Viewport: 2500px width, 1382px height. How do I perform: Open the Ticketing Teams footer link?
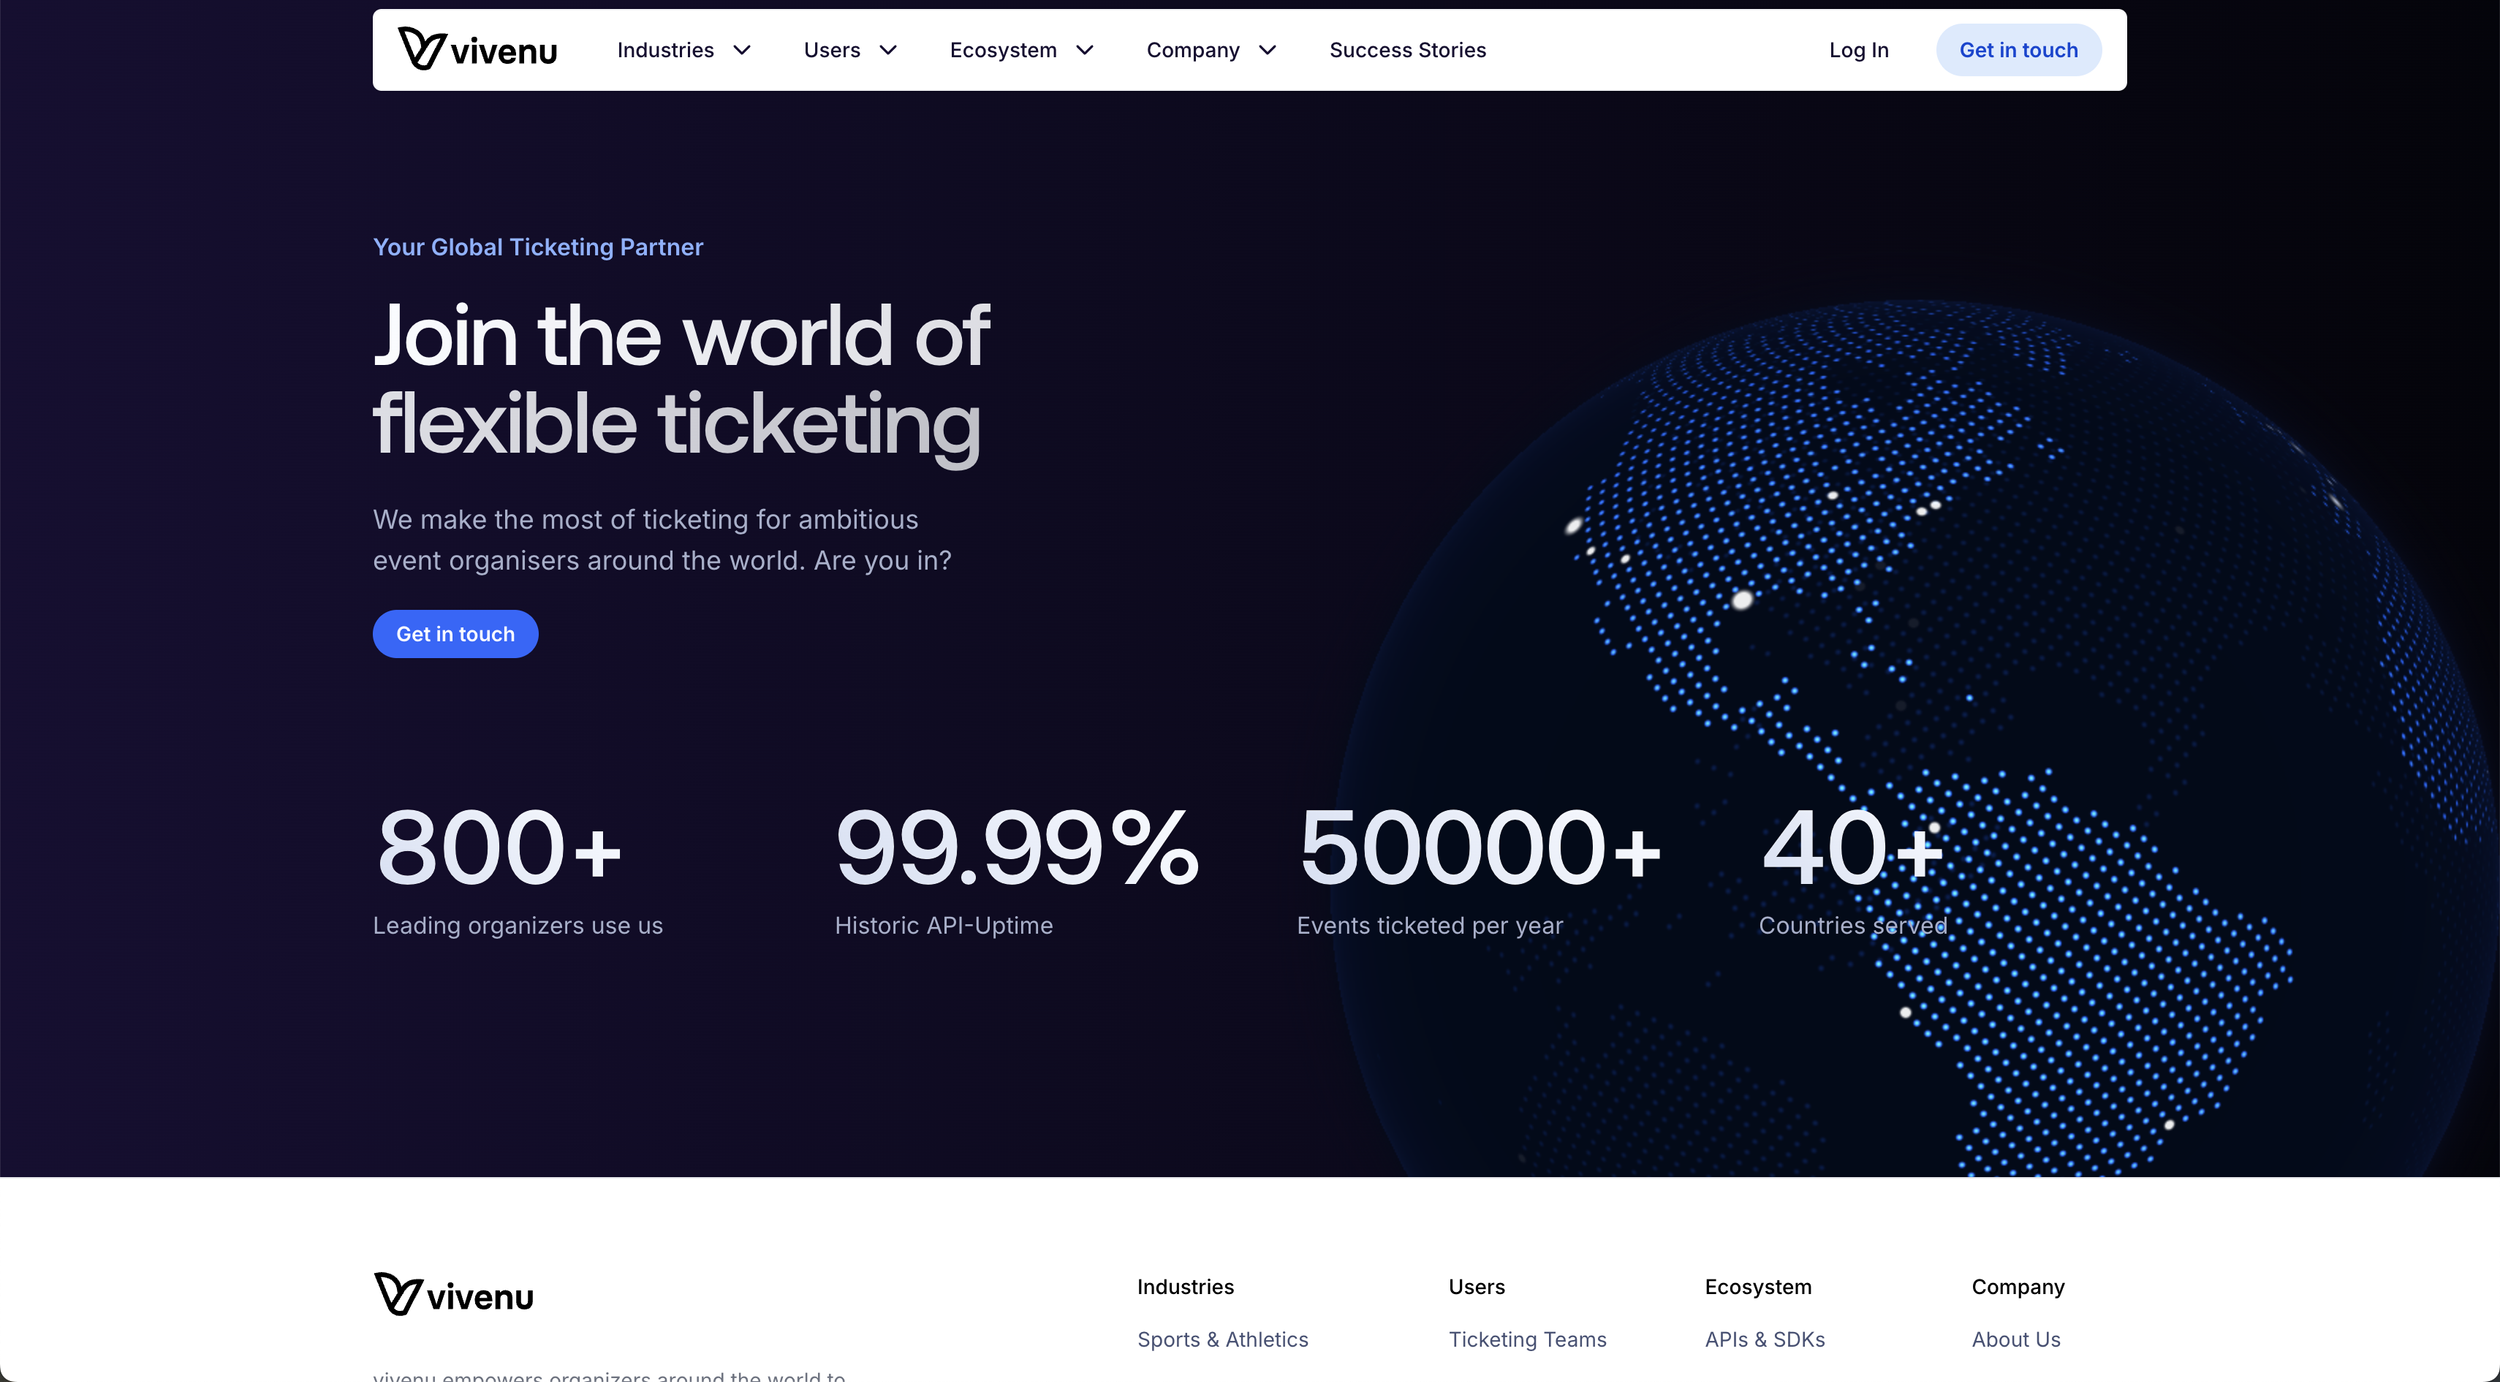click(x=1527, y=1339)
